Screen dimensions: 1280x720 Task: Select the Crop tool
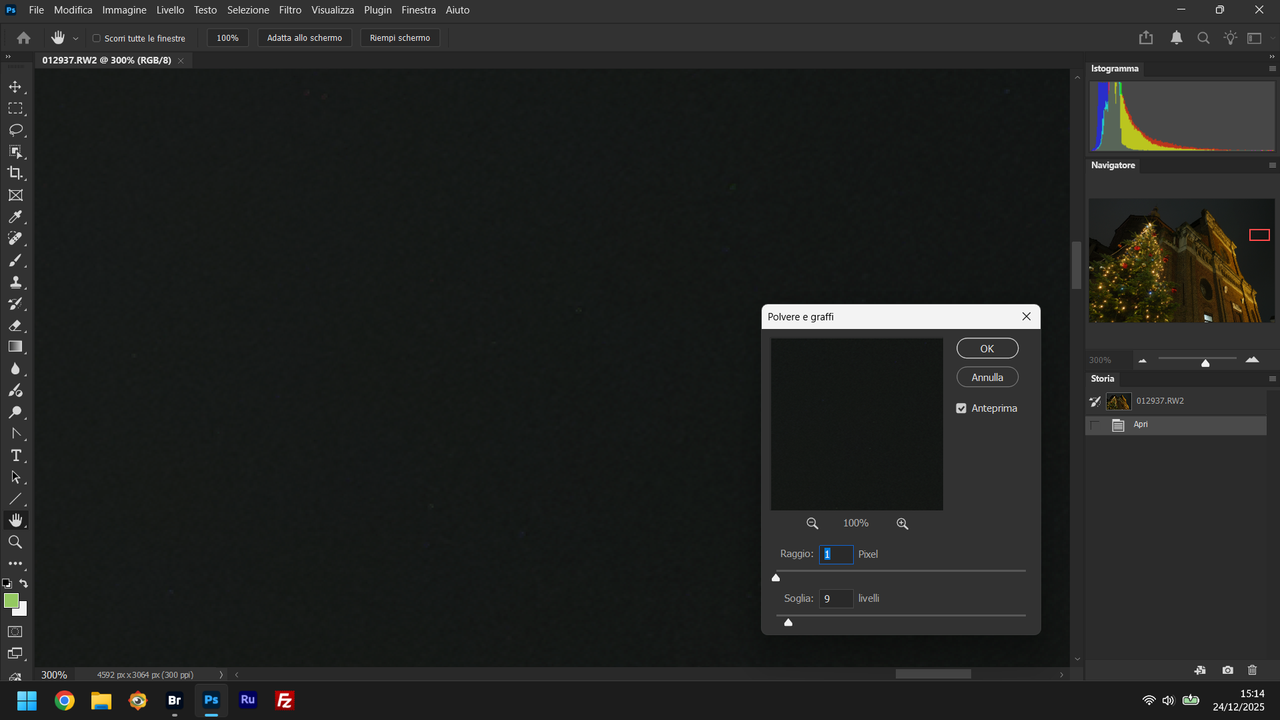point(15,173)
